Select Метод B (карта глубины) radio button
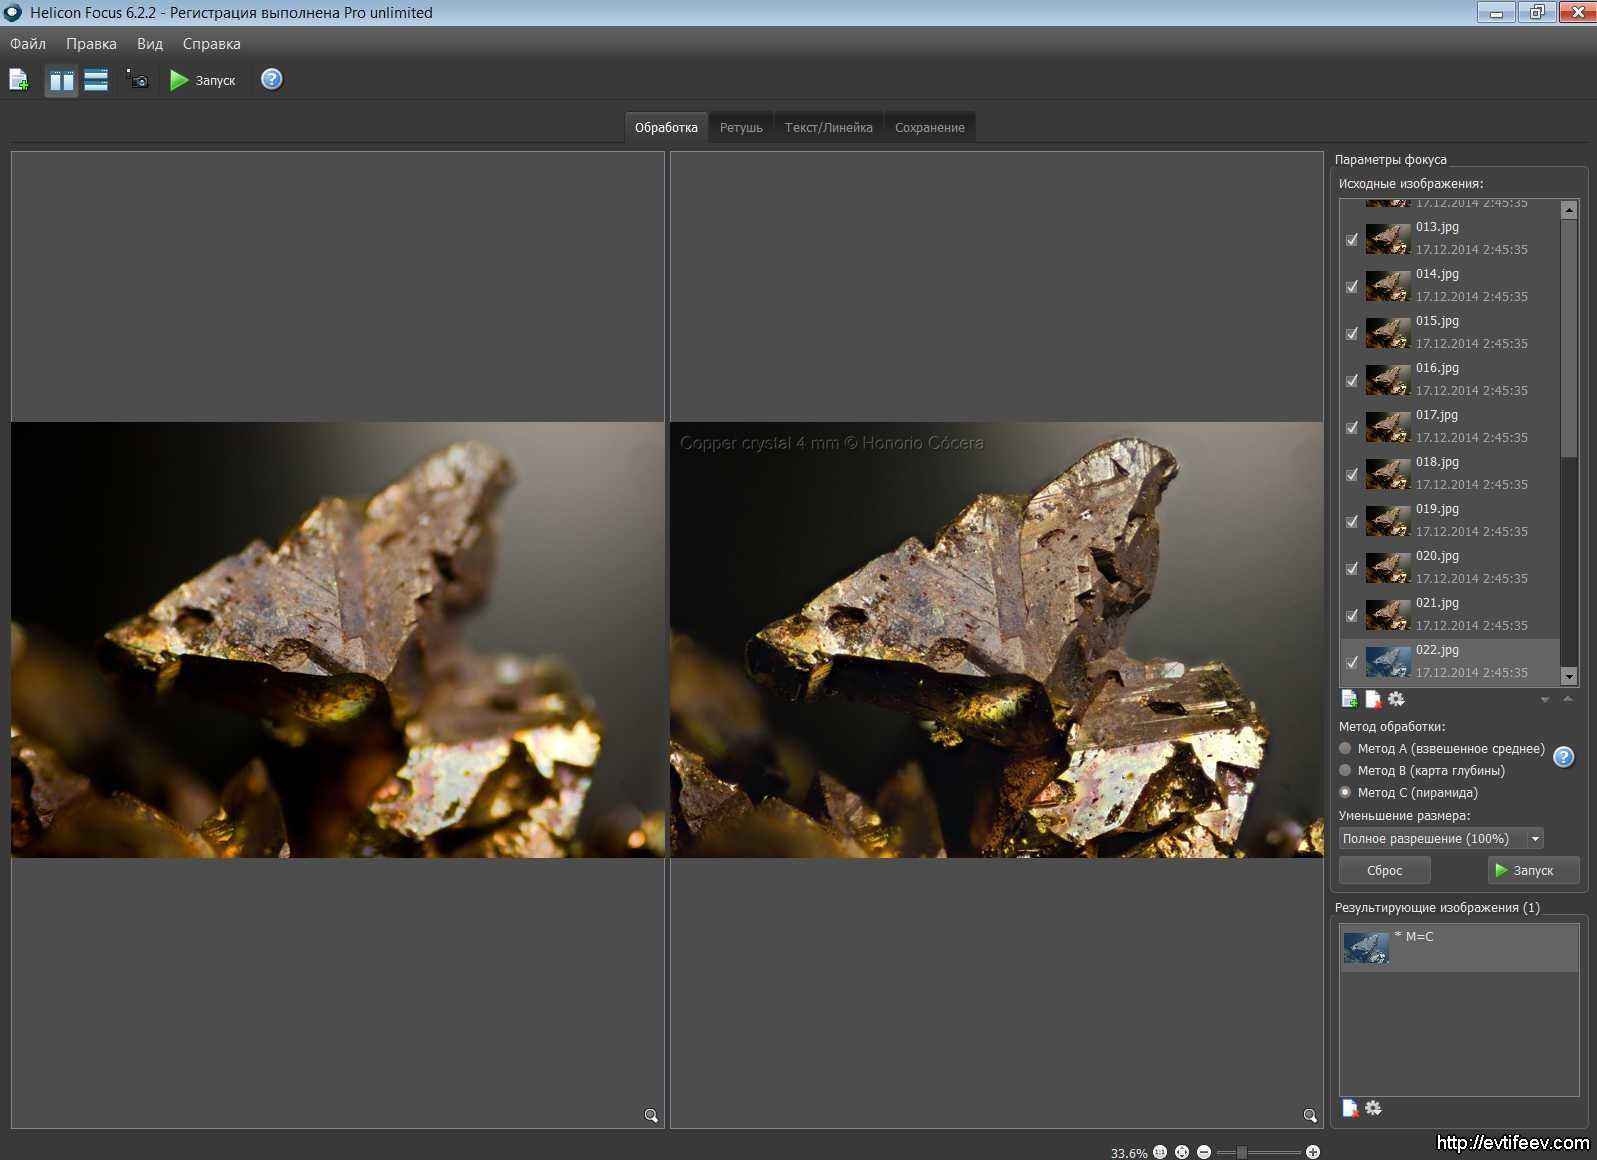This screenshot has width=1597, height=1160. [x=1345, y=770]
